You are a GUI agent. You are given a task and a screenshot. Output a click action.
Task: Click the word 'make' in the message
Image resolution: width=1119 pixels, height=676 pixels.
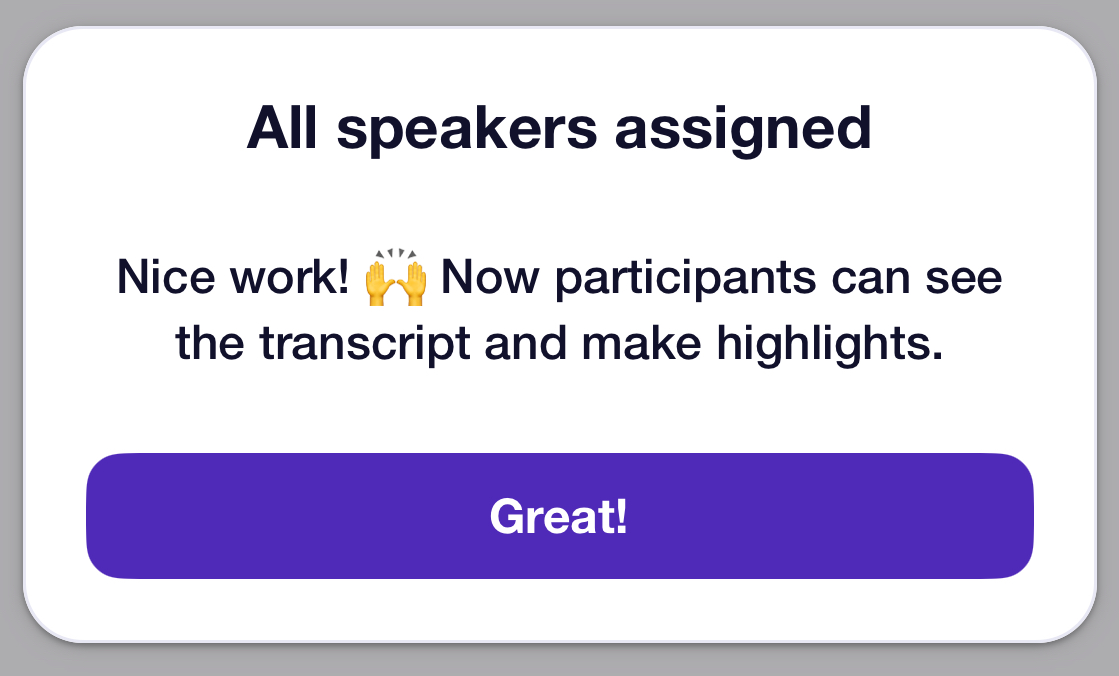pyautogui.click(x=641, y=343)
